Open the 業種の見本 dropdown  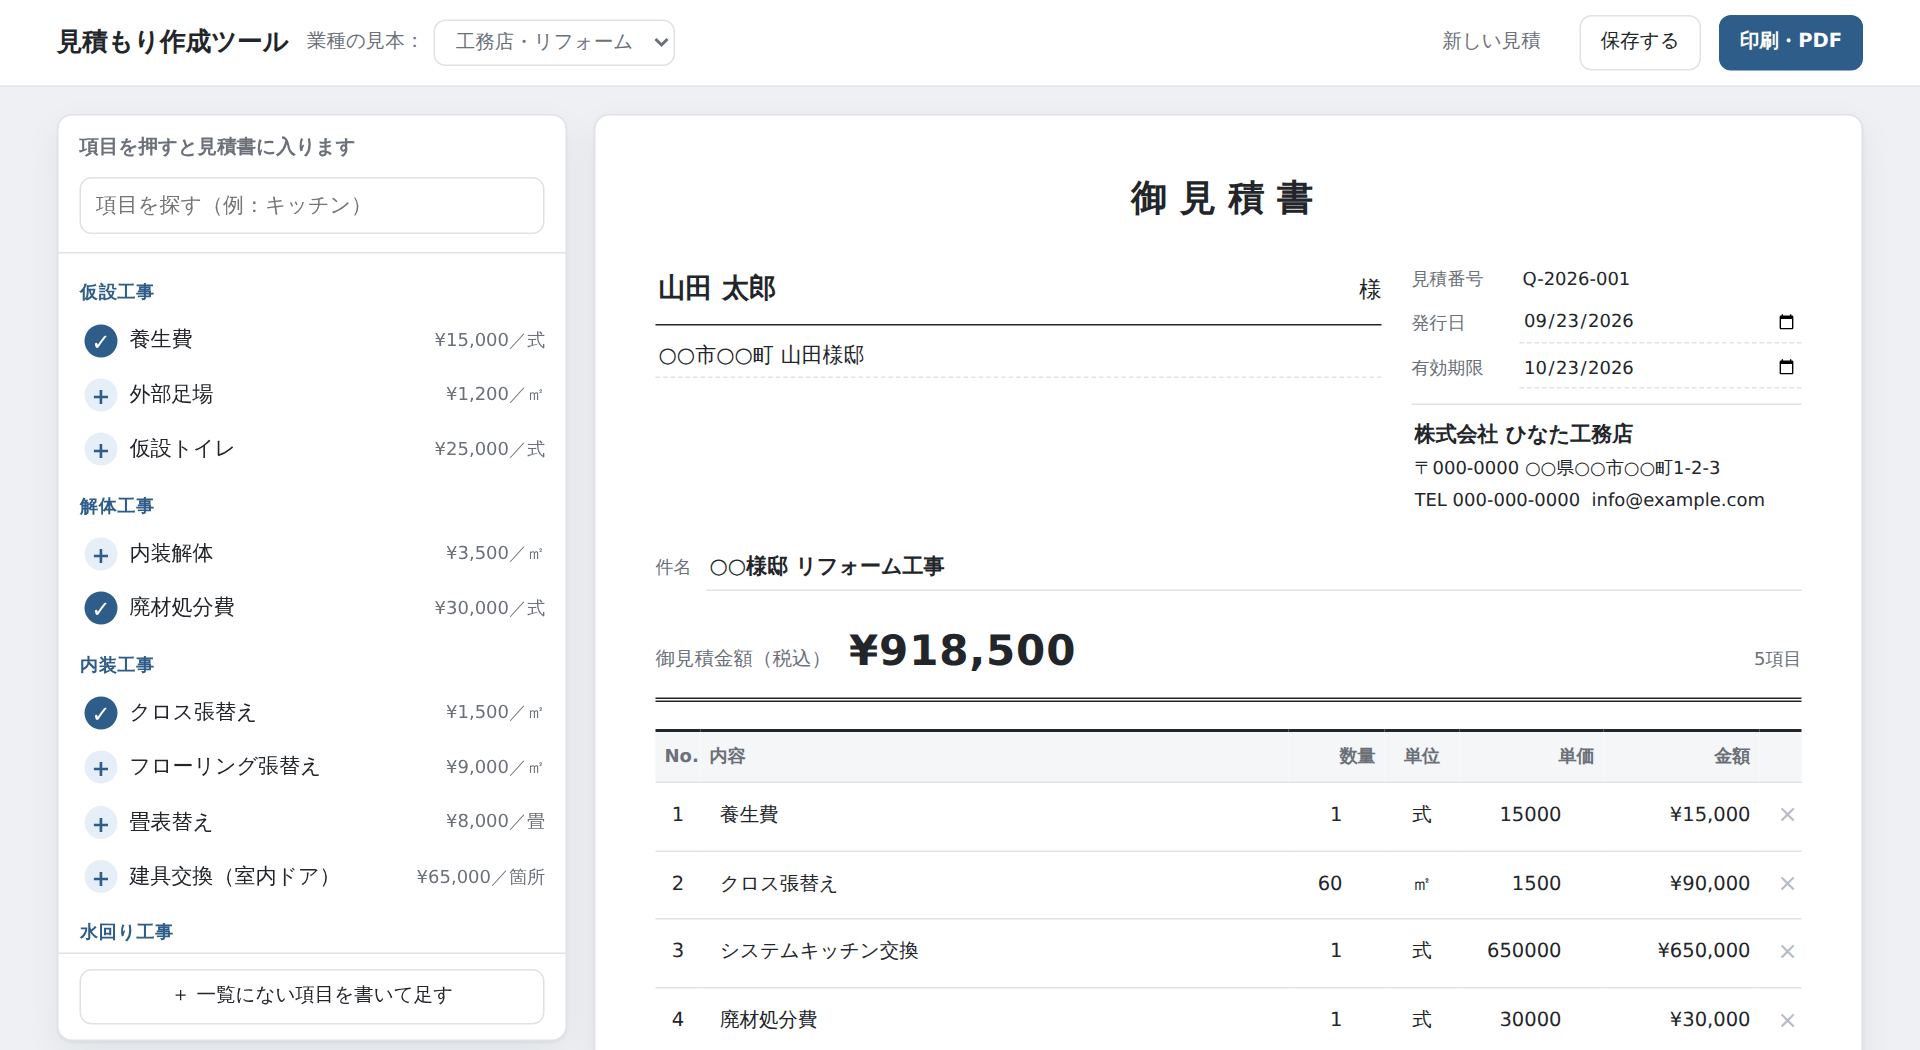tap(554, 43)
